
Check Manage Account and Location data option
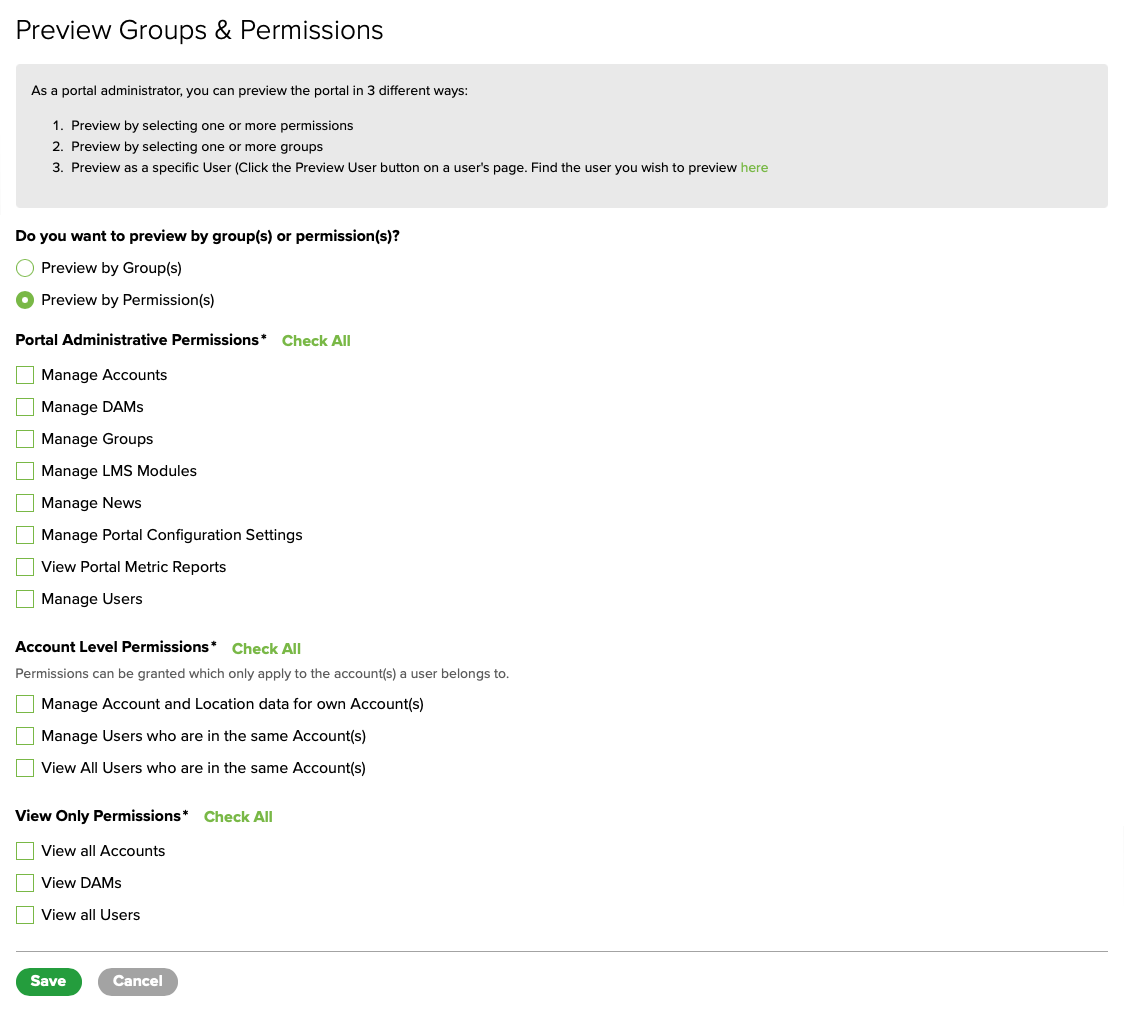pos(25,704)
